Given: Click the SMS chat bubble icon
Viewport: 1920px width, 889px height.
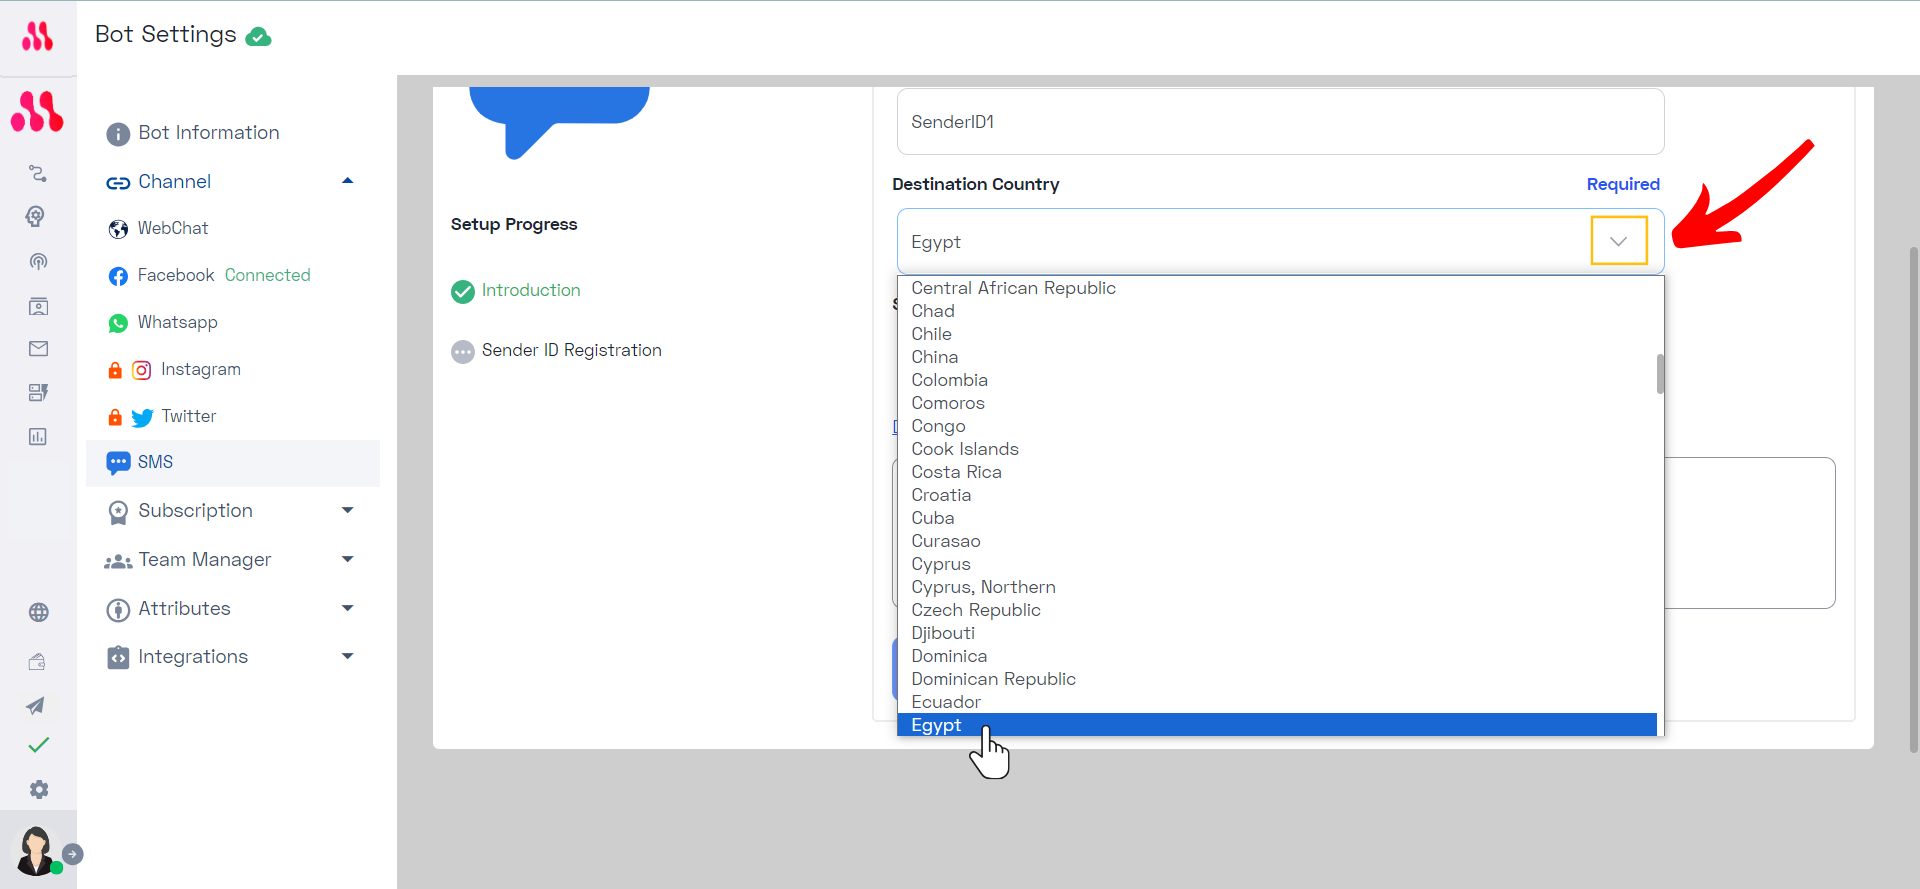Looking at the screenshot, I should (x=118, y=463).
